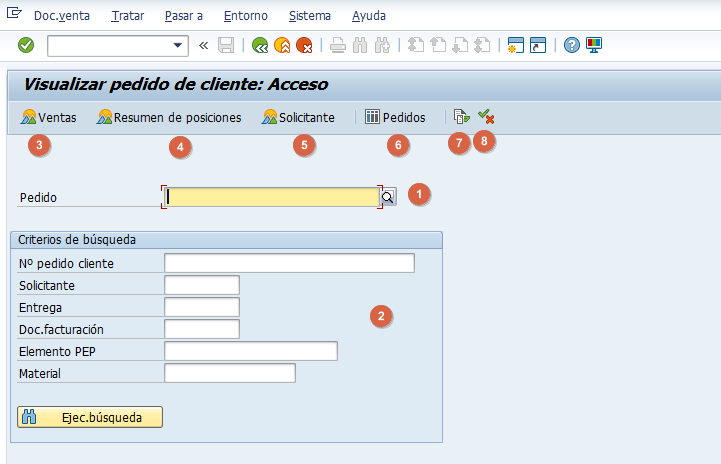Click the Nº pedido cliente field
Screen dimensions: 721x464
point(289,263)
